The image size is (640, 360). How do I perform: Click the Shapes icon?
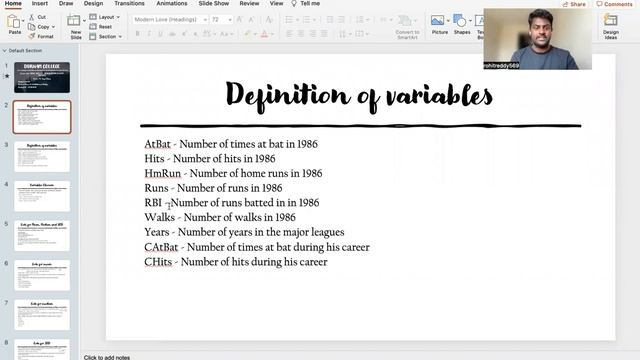[x=460, y=20]
